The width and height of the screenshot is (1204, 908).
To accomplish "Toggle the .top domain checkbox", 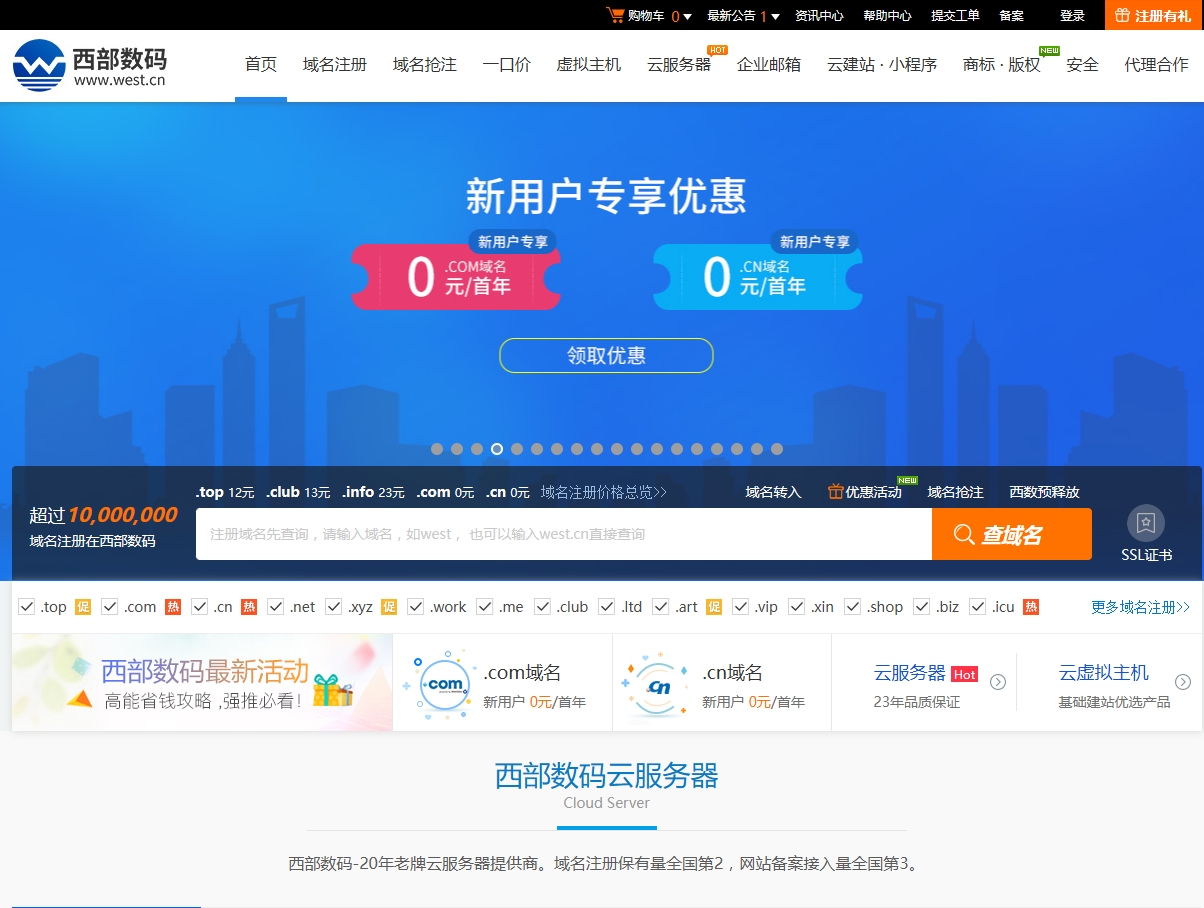I will (27, 606).
